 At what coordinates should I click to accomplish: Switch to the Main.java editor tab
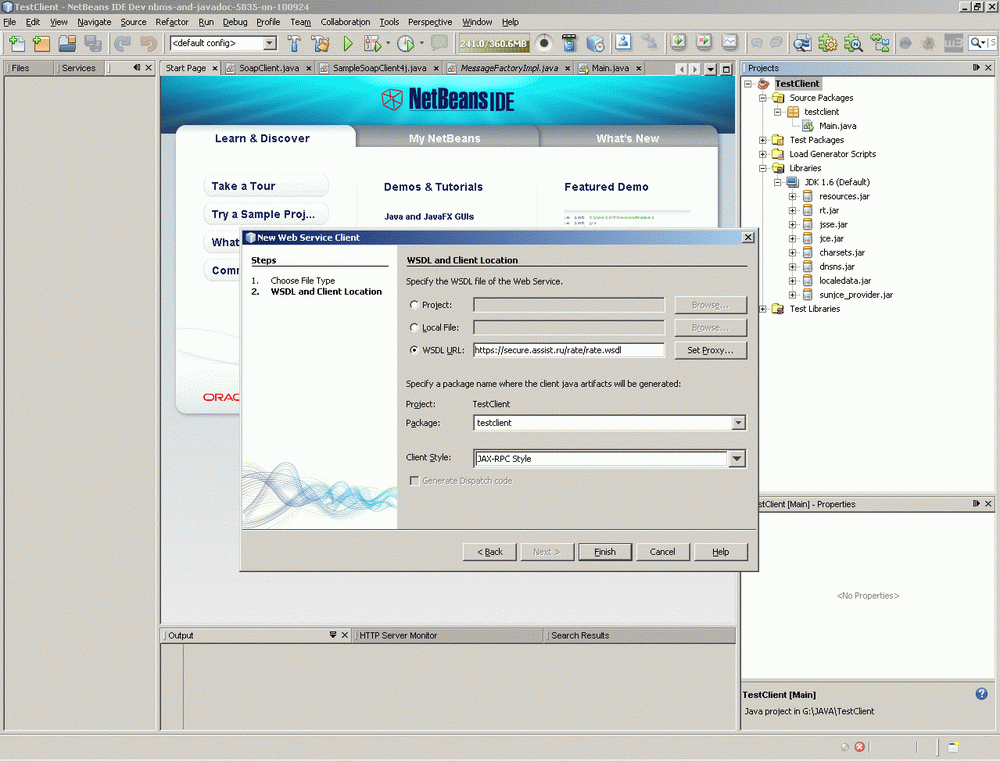pos(610,68)
